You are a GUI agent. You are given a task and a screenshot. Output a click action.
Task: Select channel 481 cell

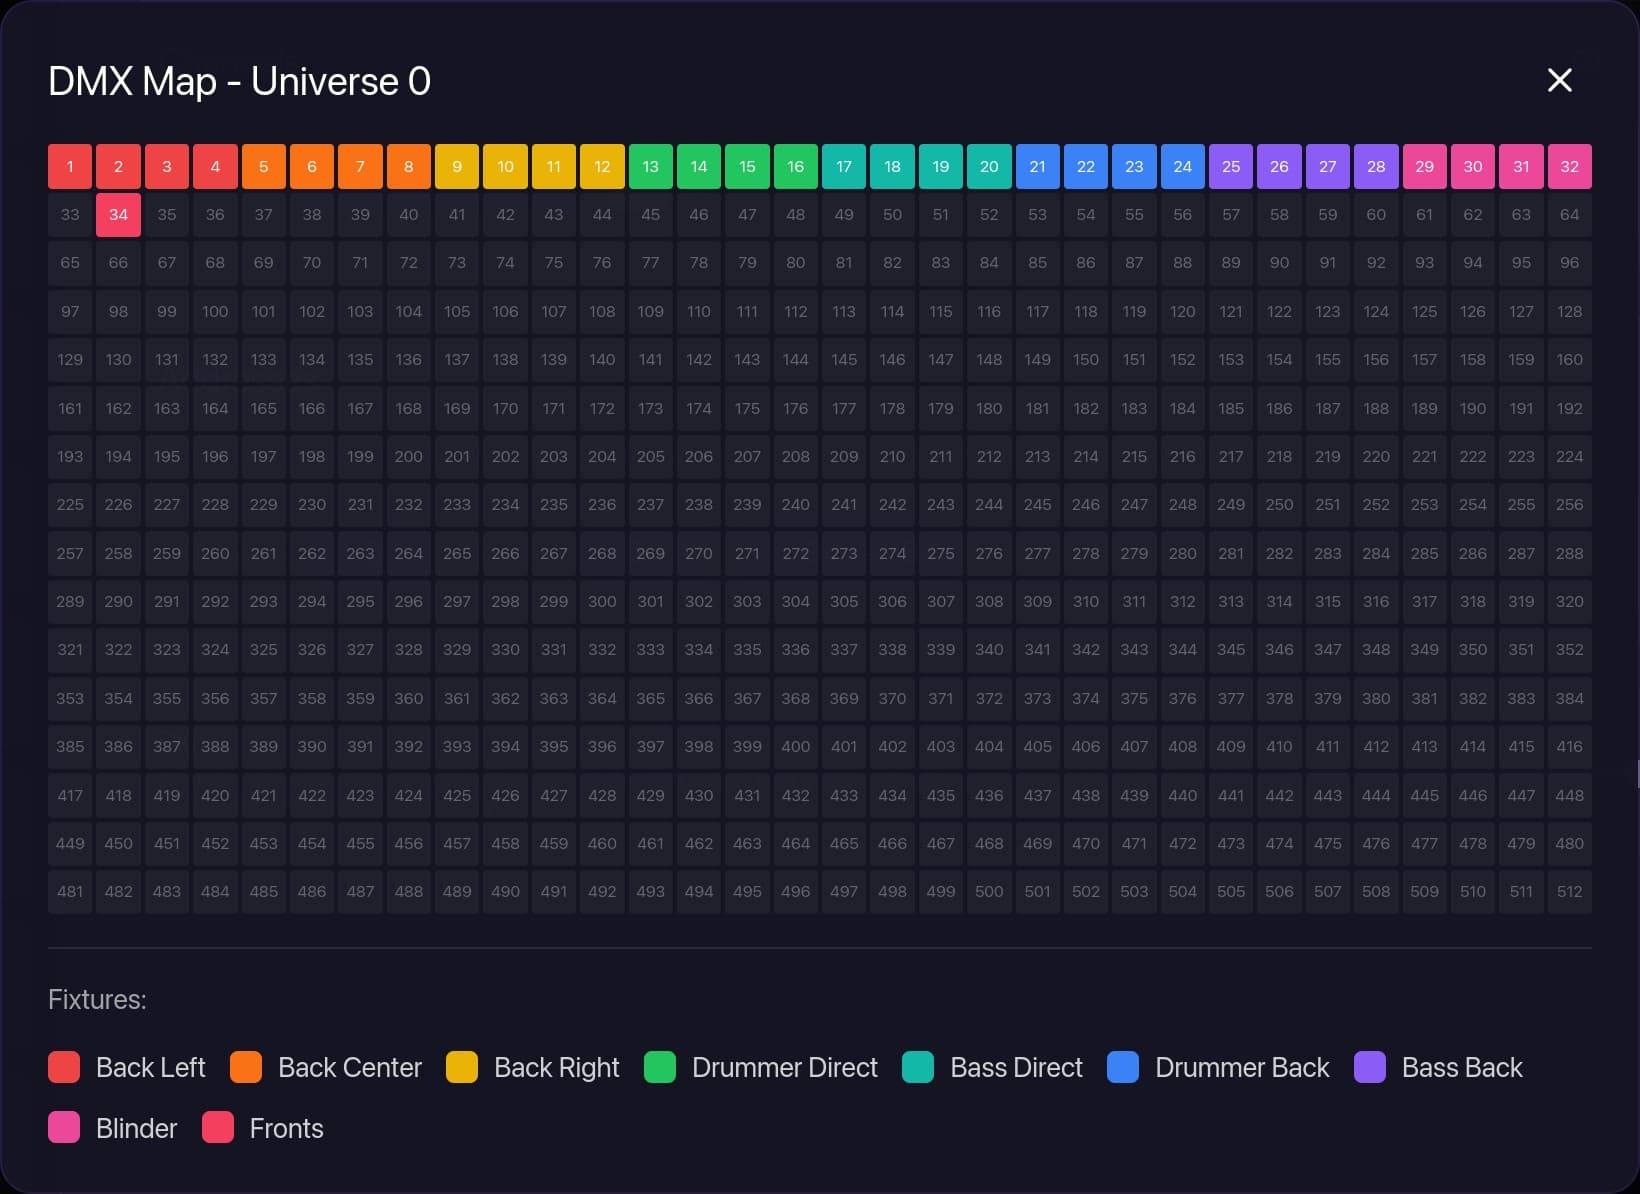point(70,892)
